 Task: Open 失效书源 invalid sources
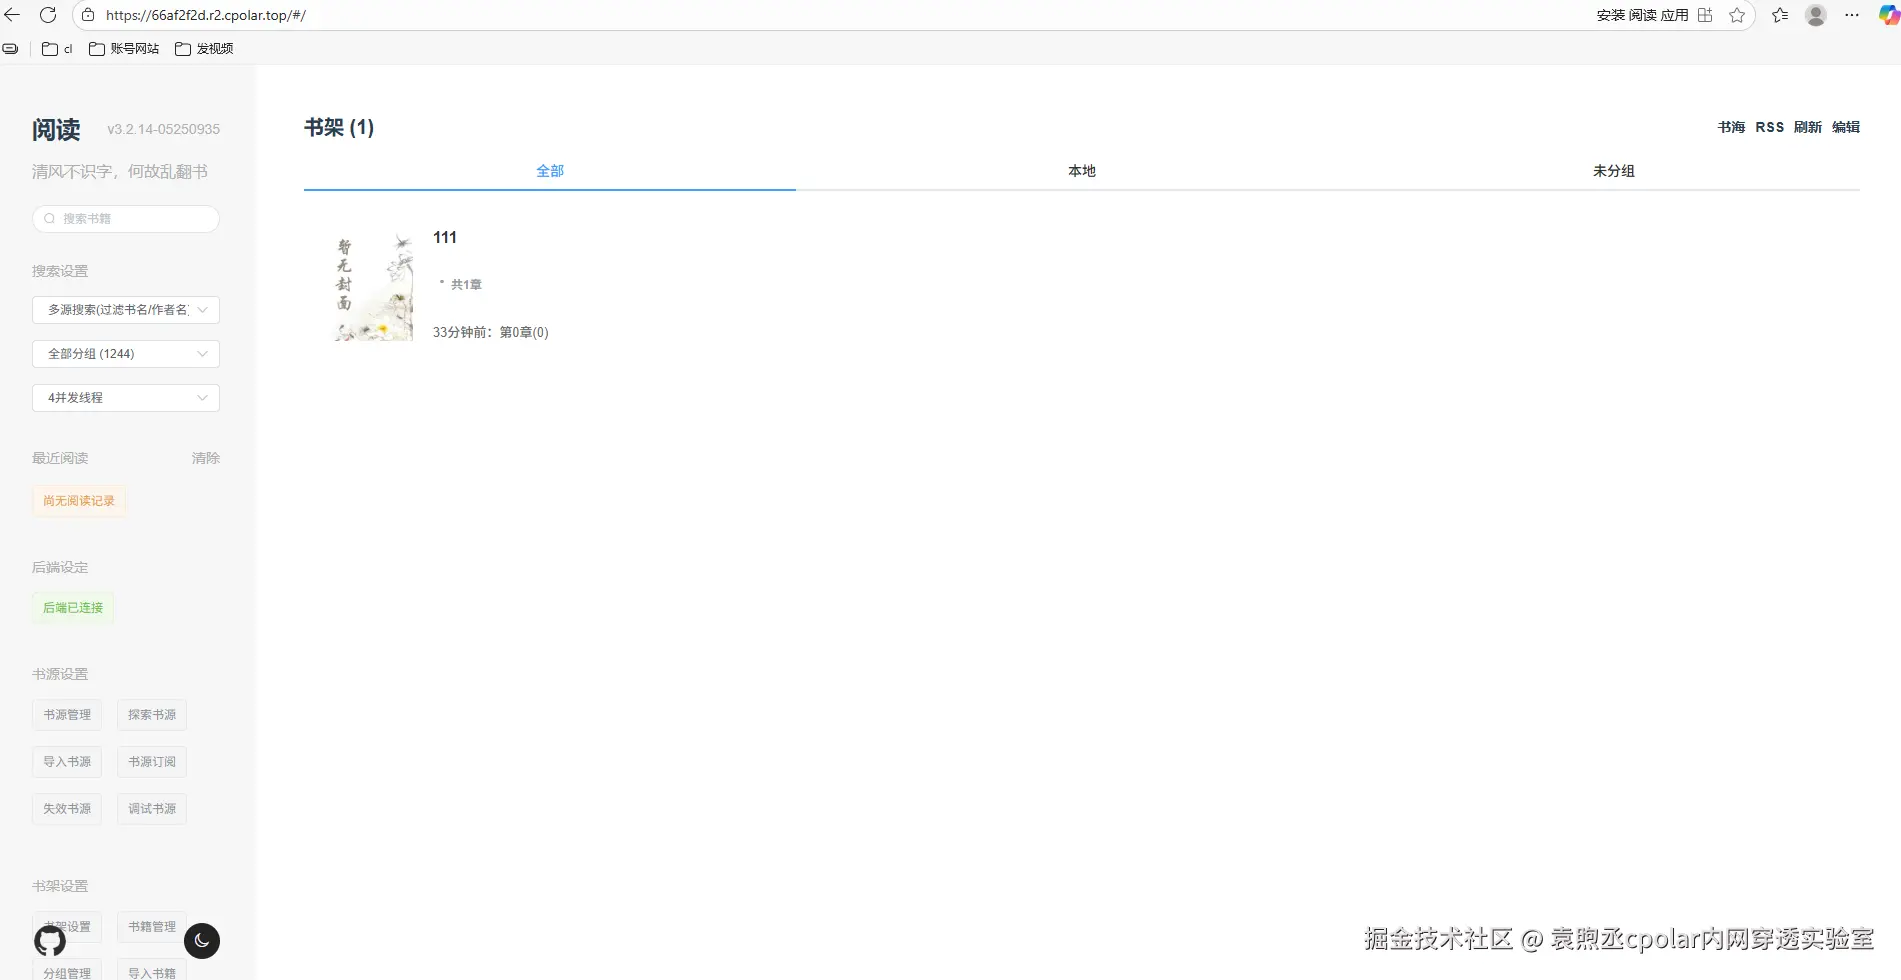67,809
